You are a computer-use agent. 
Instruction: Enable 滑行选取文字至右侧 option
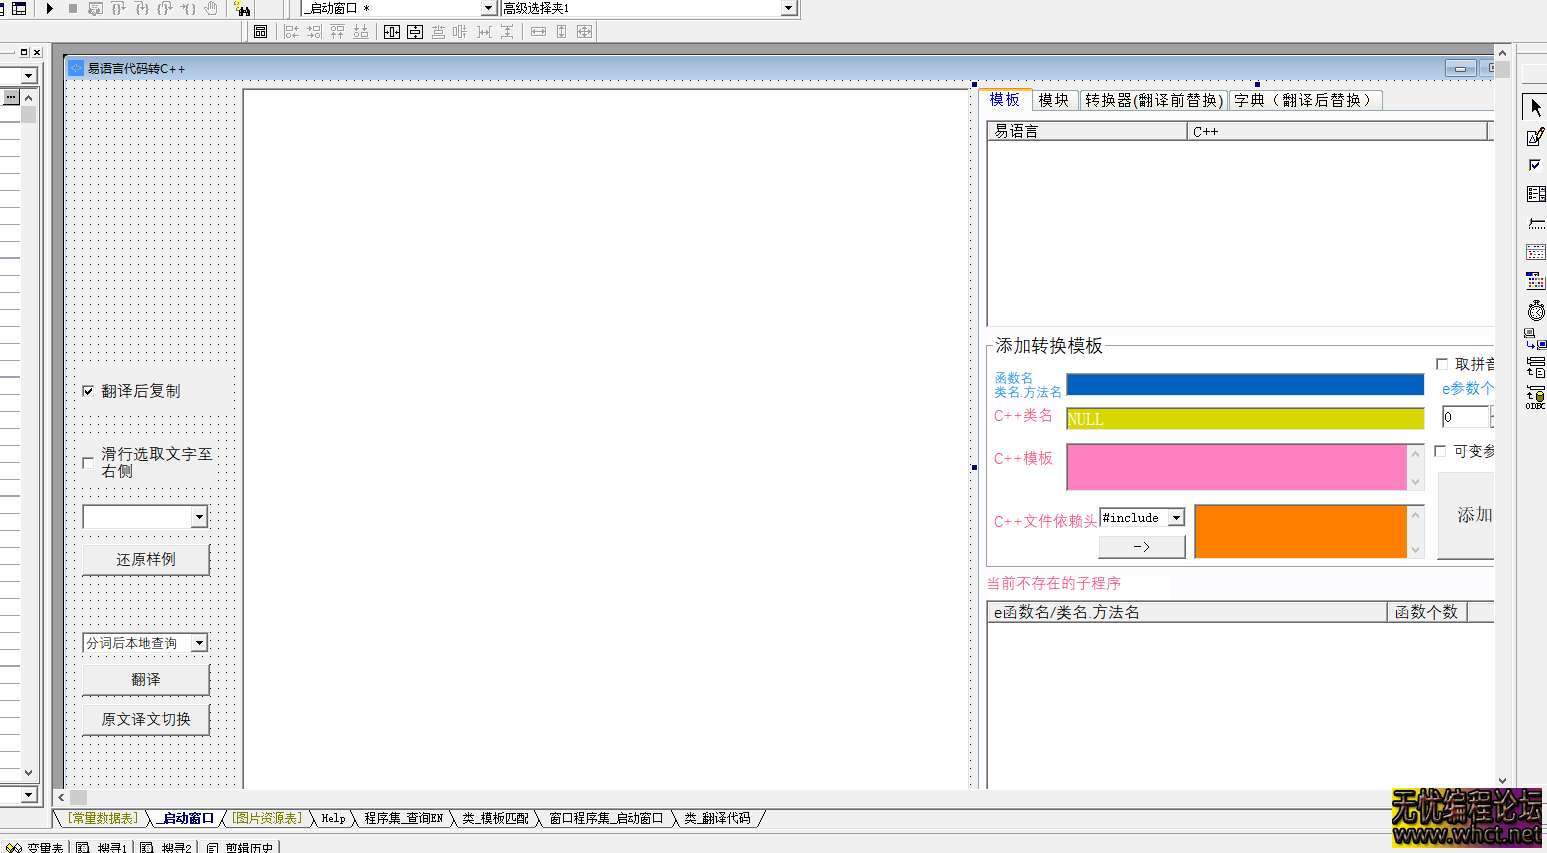click(x=87, y=463)
